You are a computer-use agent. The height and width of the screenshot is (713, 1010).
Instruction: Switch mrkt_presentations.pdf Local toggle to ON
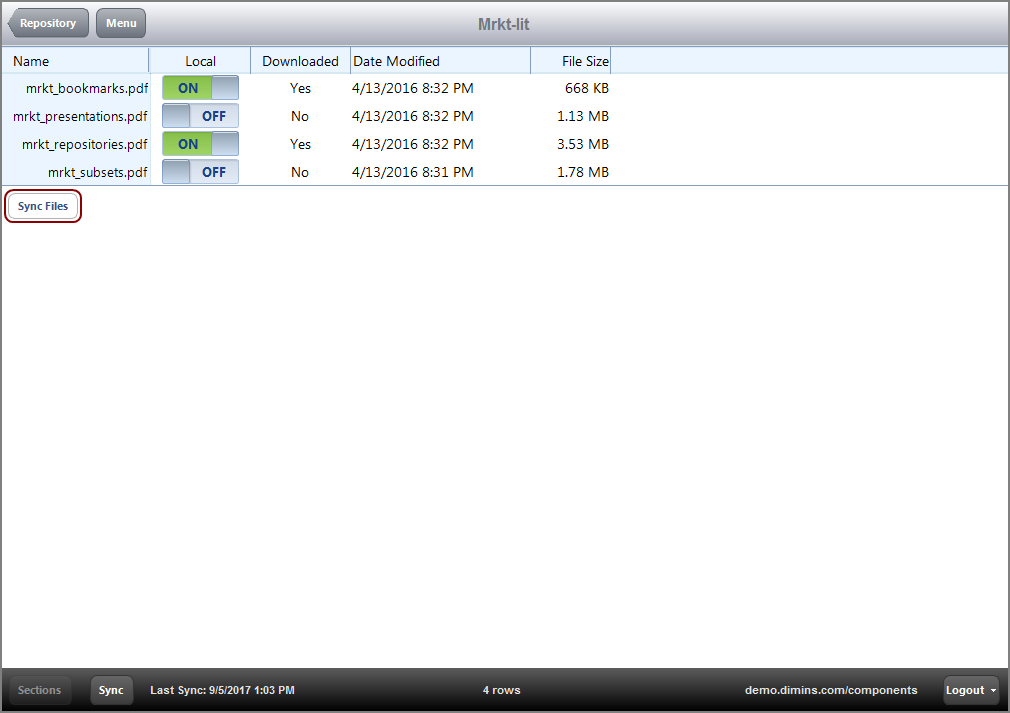tap(200, 116)
